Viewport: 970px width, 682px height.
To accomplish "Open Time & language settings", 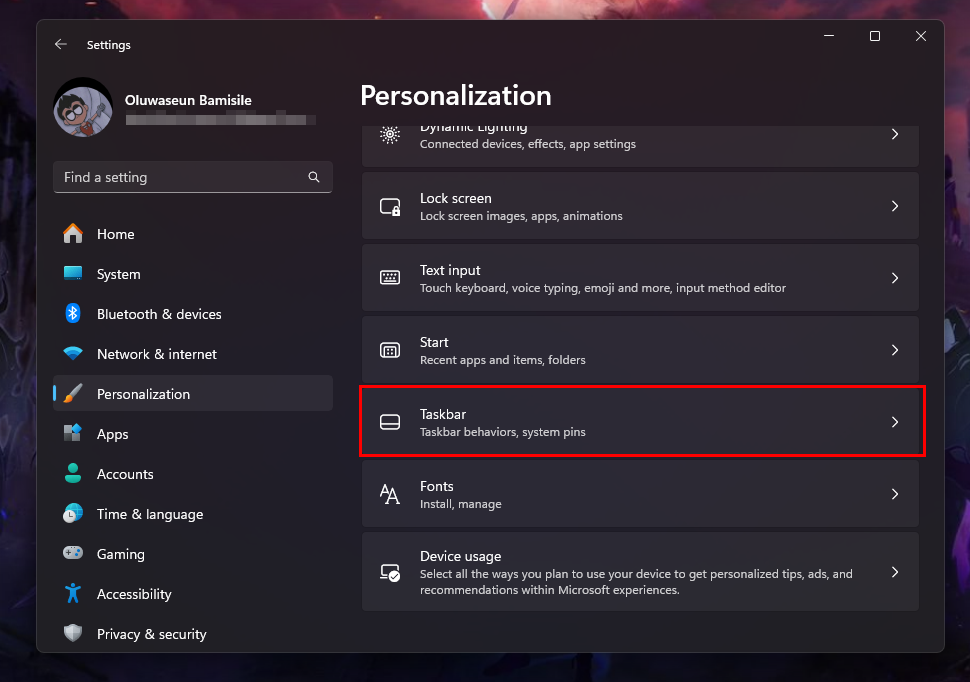I will tap(193, 514).
